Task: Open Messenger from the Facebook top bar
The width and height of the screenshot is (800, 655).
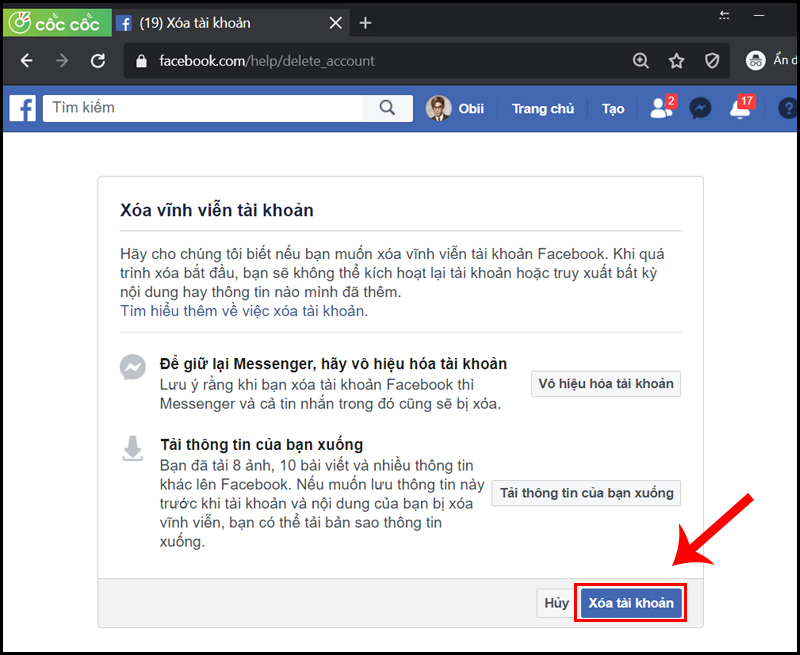Action: pos(700,107)
